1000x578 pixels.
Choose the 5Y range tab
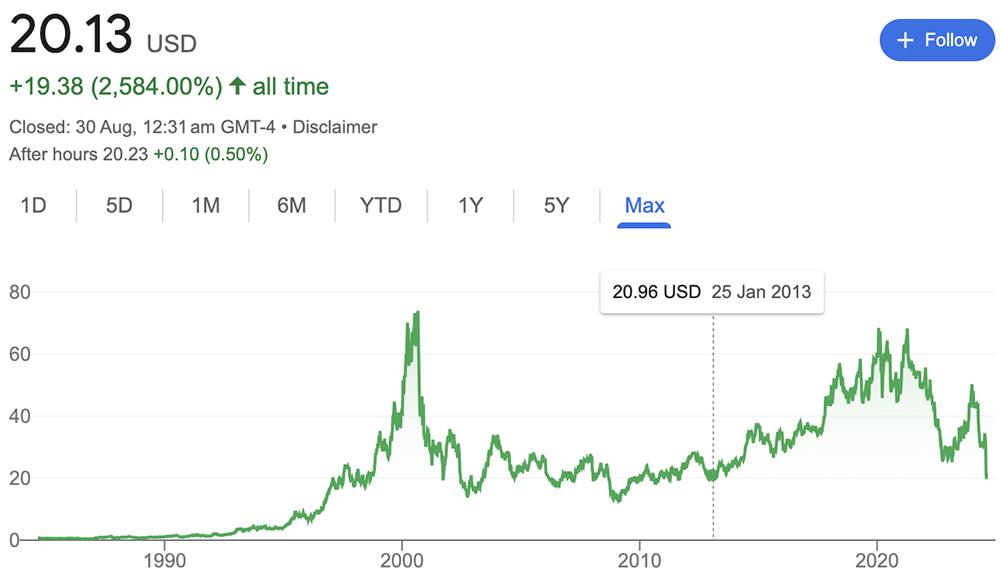(x=556, y=206)
